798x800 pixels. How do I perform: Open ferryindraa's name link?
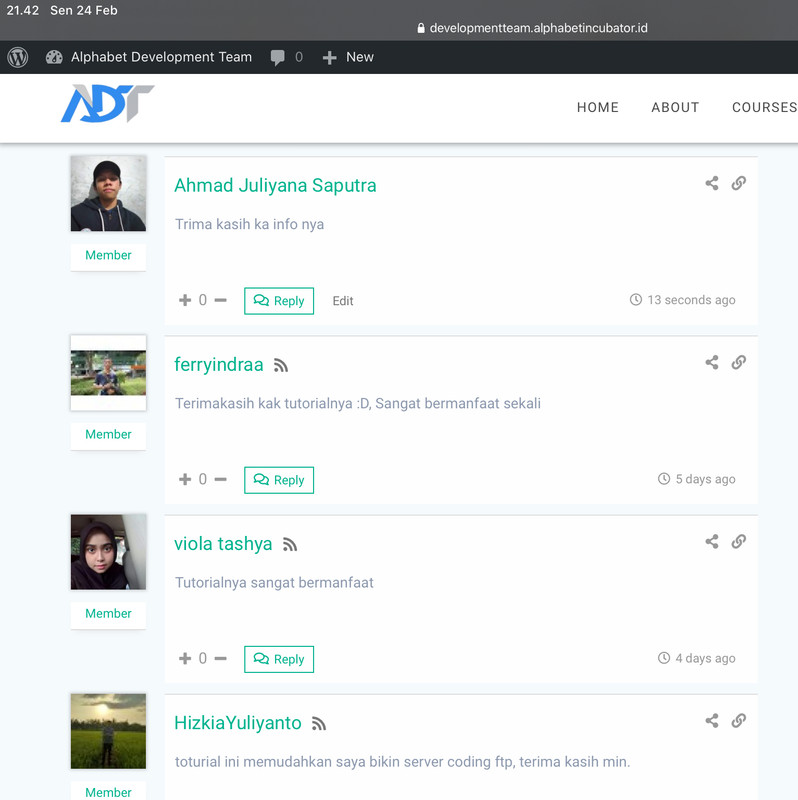(218, 365)
